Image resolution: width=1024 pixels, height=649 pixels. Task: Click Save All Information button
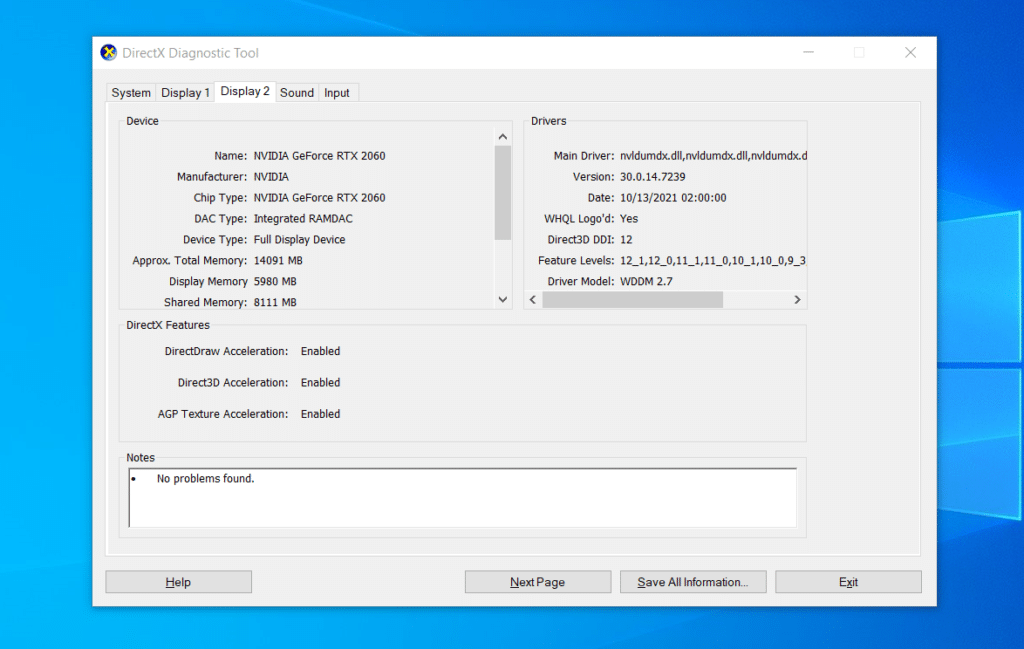[692, 582]
